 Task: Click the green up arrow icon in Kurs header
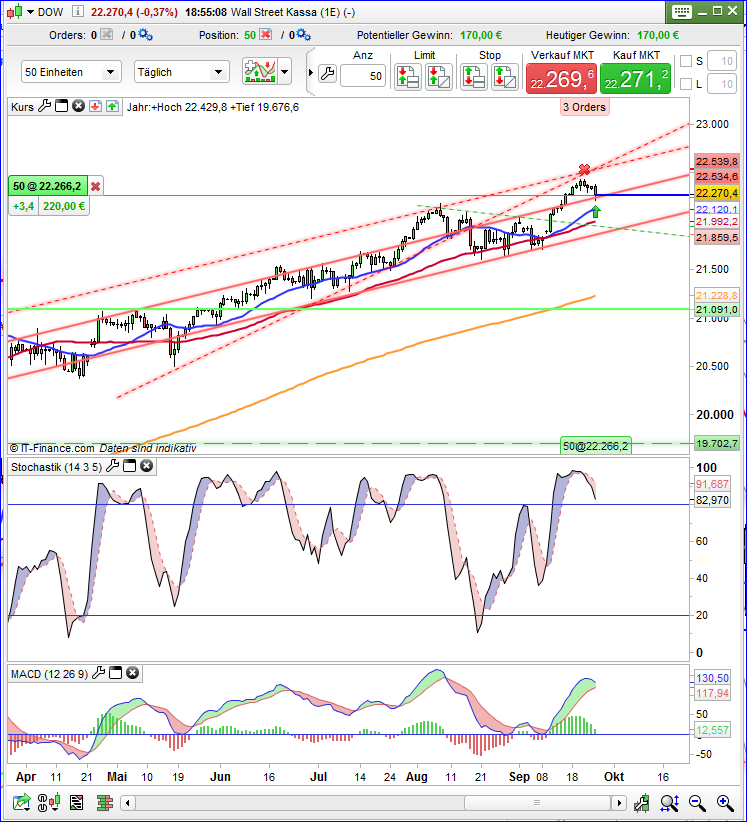(112, 106)
